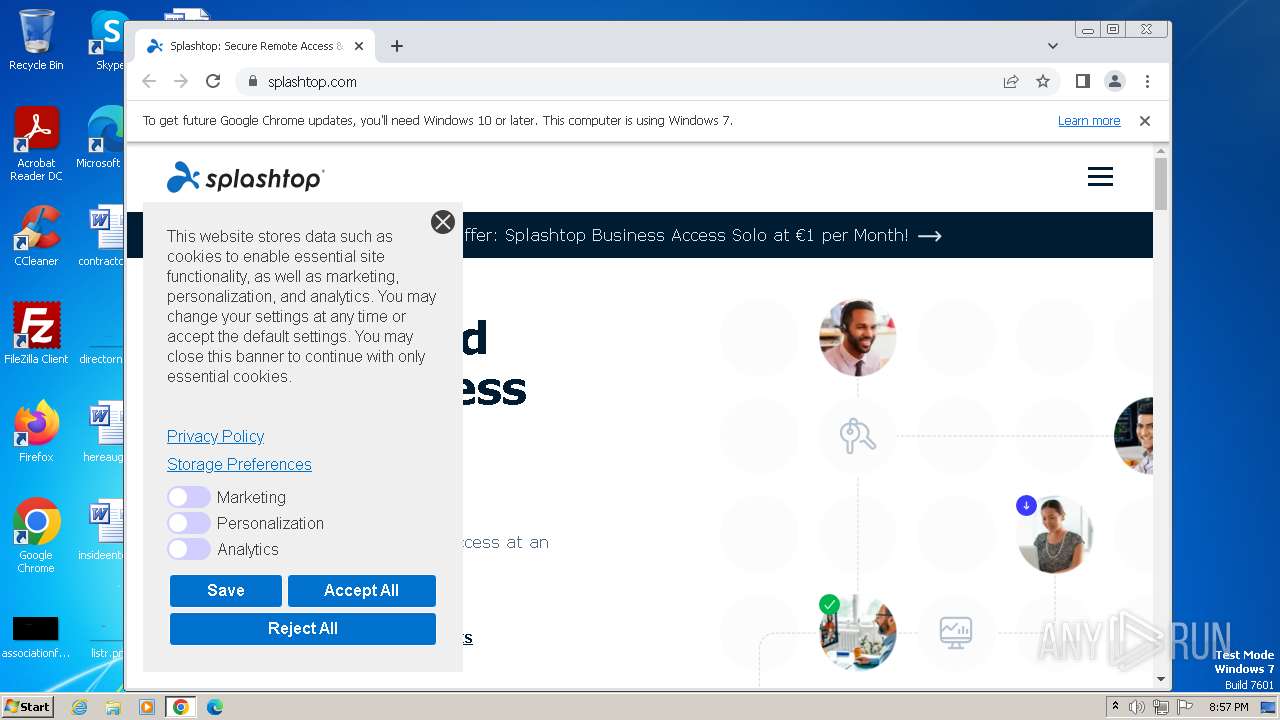Click the Action Center flag tray icon
The width and height of the screenshot is (1280, 720).
coord(1184,707)
